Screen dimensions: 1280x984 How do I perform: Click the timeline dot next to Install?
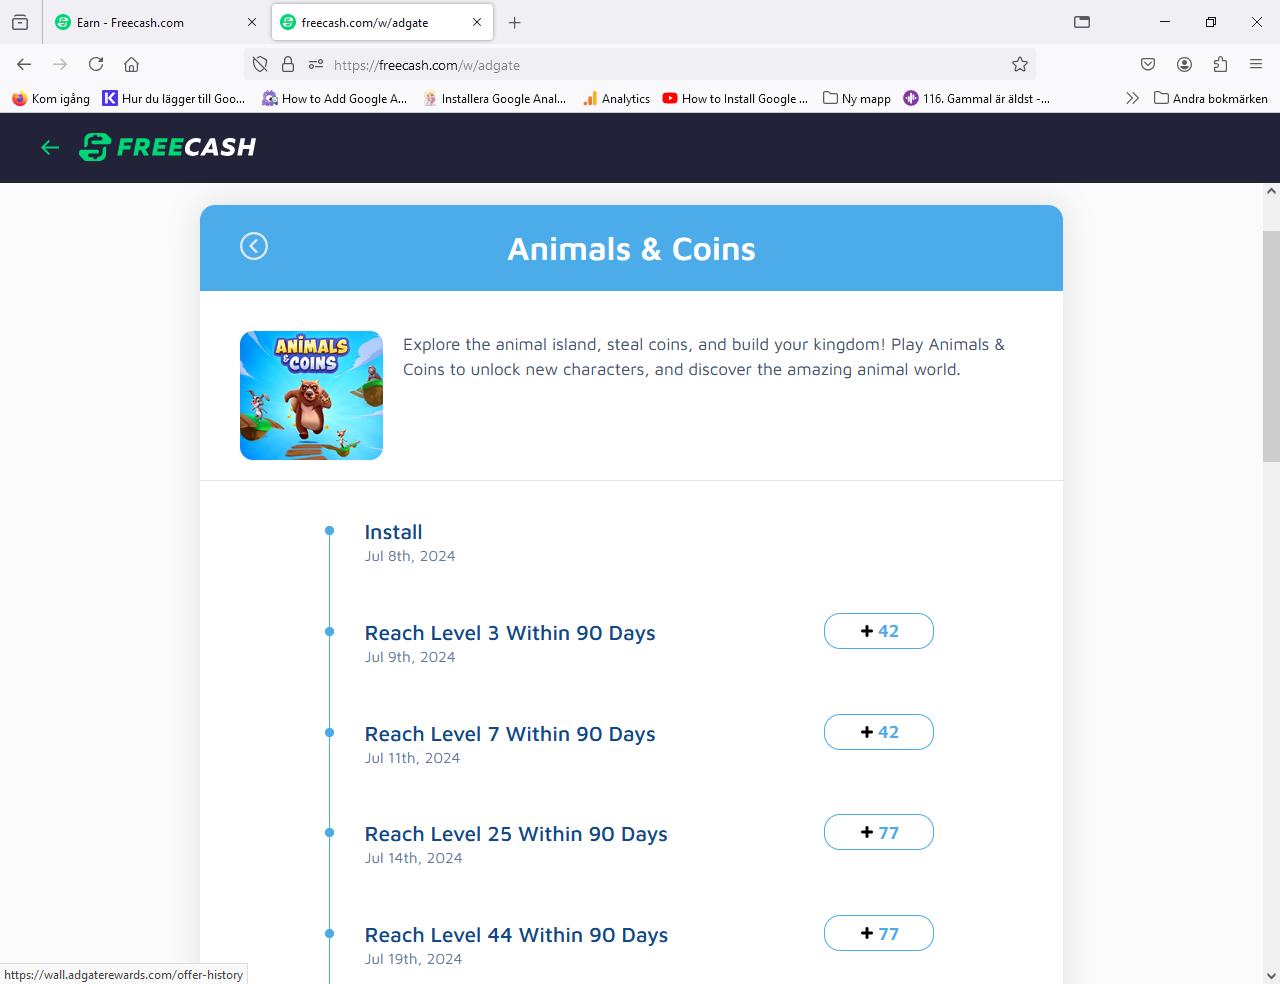[329, 530]
